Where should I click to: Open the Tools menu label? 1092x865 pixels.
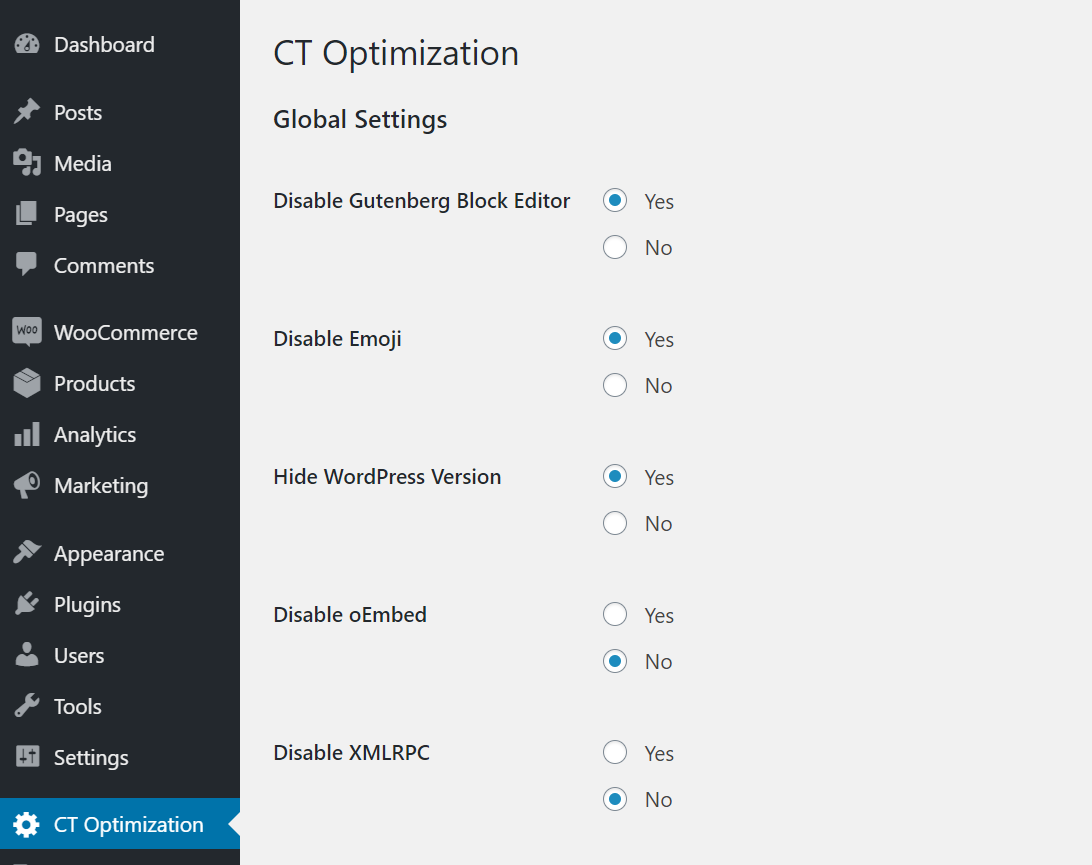[x=77, y=706]
